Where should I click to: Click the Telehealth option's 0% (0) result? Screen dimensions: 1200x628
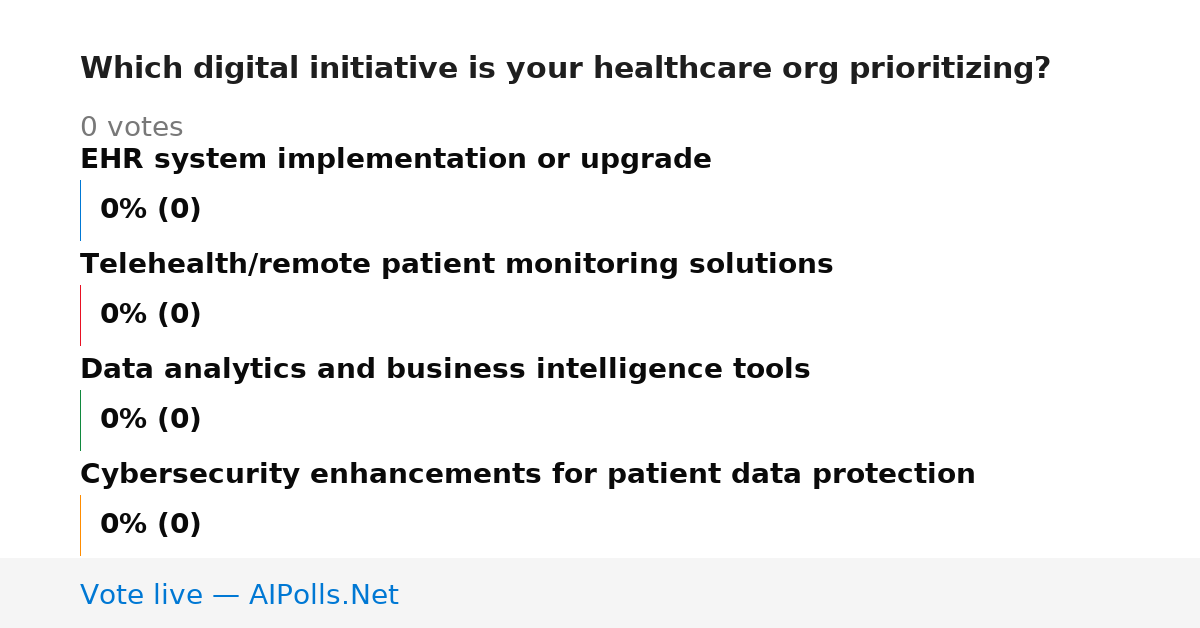[151, 315]
